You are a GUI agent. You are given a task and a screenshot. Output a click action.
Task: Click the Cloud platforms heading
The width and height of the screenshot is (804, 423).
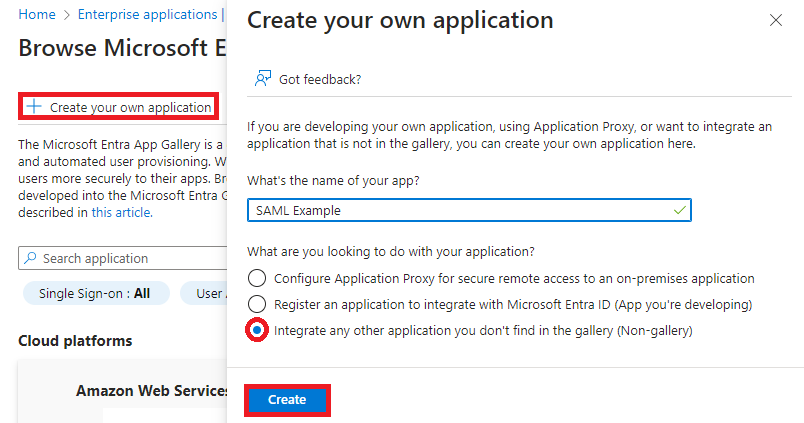click(x=75, y=341)
